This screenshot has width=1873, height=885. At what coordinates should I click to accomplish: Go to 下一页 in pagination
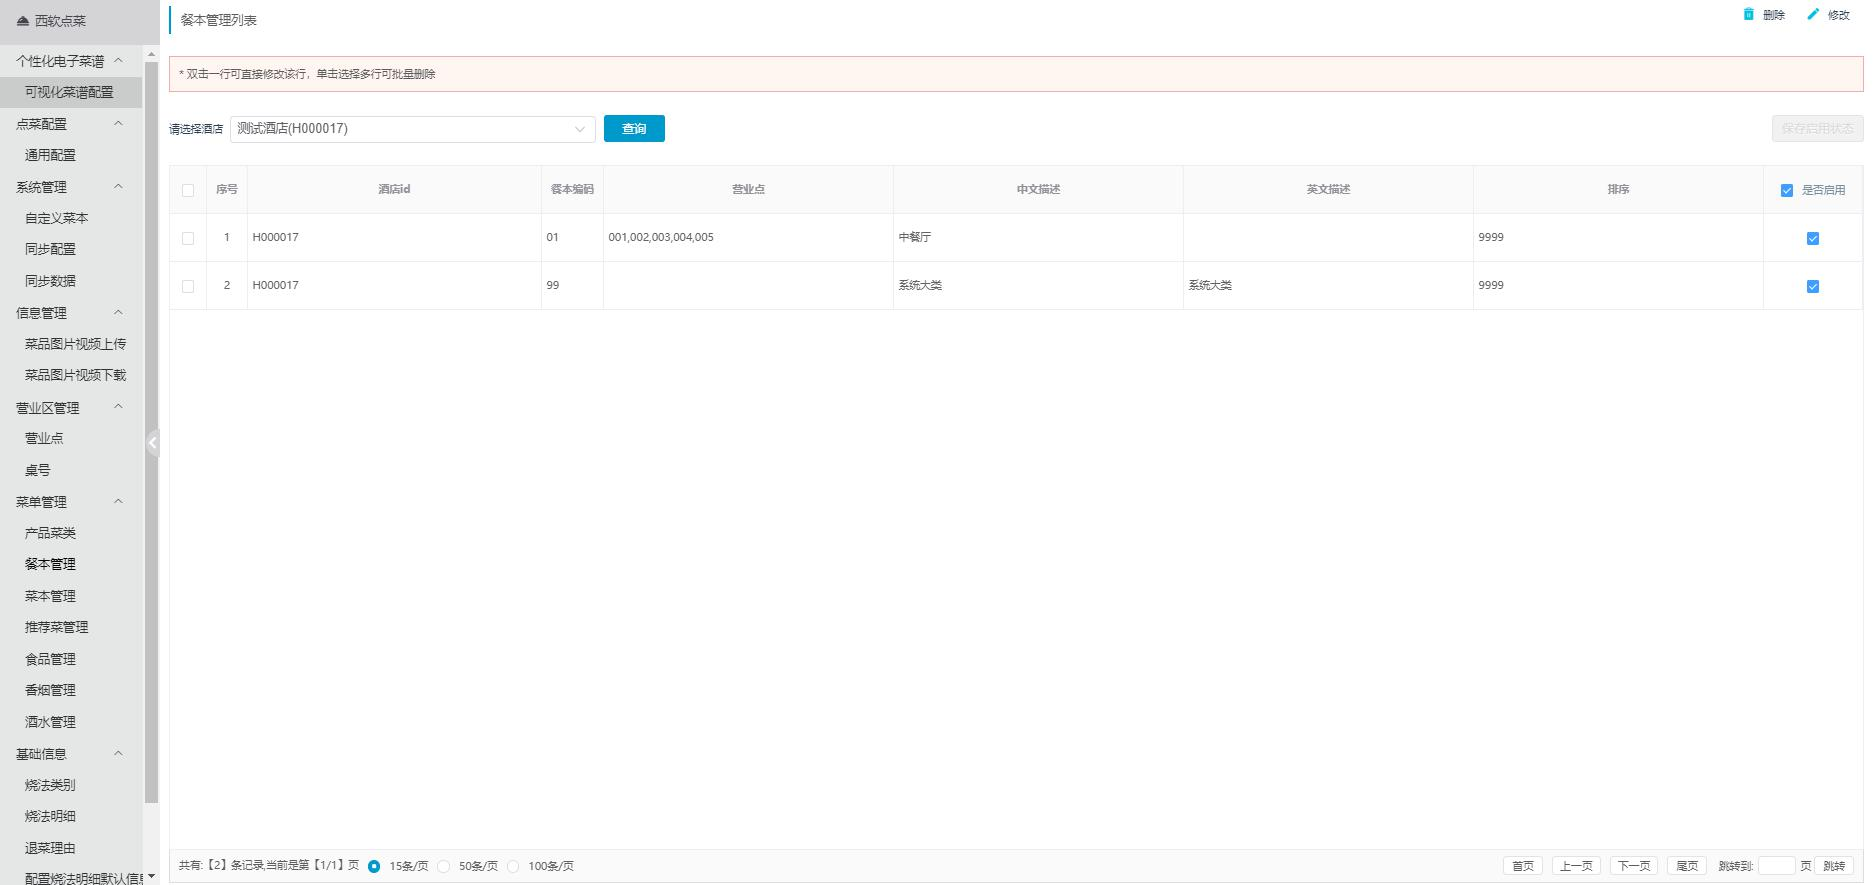(x=1634, y=866)
